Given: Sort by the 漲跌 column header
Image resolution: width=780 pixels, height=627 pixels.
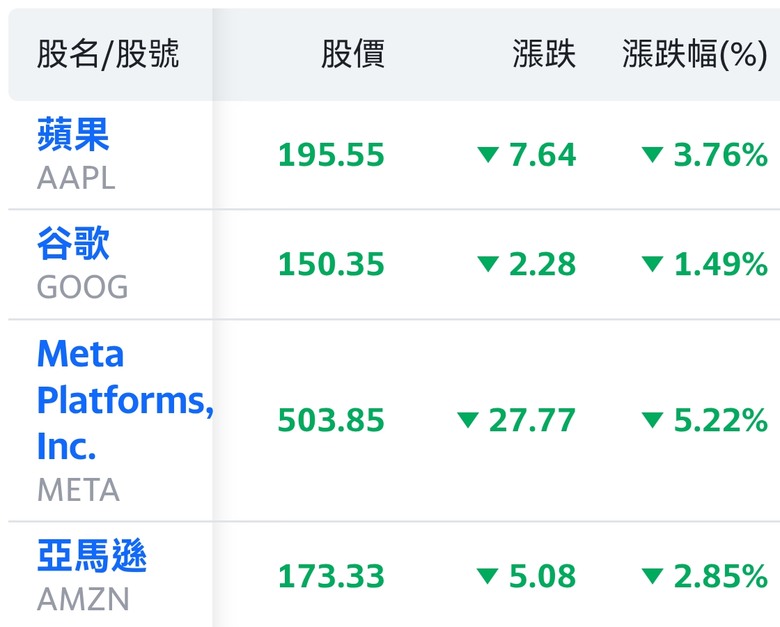Looking at the screenshot, I should tap(544, 54).
